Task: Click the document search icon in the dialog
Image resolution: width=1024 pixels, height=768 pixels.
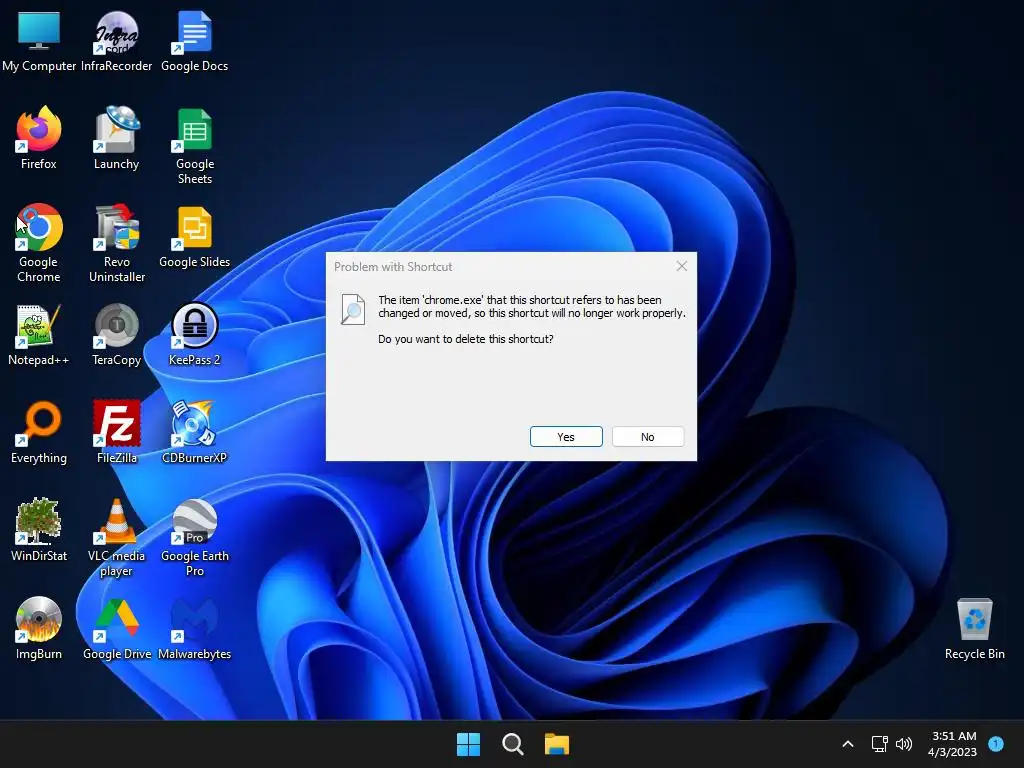Action: (353, 309)
